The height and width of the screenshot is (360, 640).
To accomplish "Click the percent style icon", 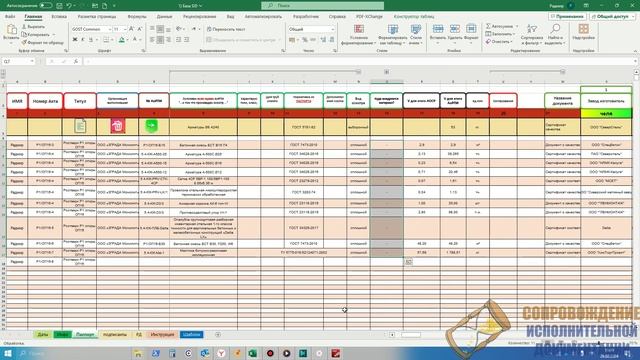I will pyautogui.click(x=304, y=40).
